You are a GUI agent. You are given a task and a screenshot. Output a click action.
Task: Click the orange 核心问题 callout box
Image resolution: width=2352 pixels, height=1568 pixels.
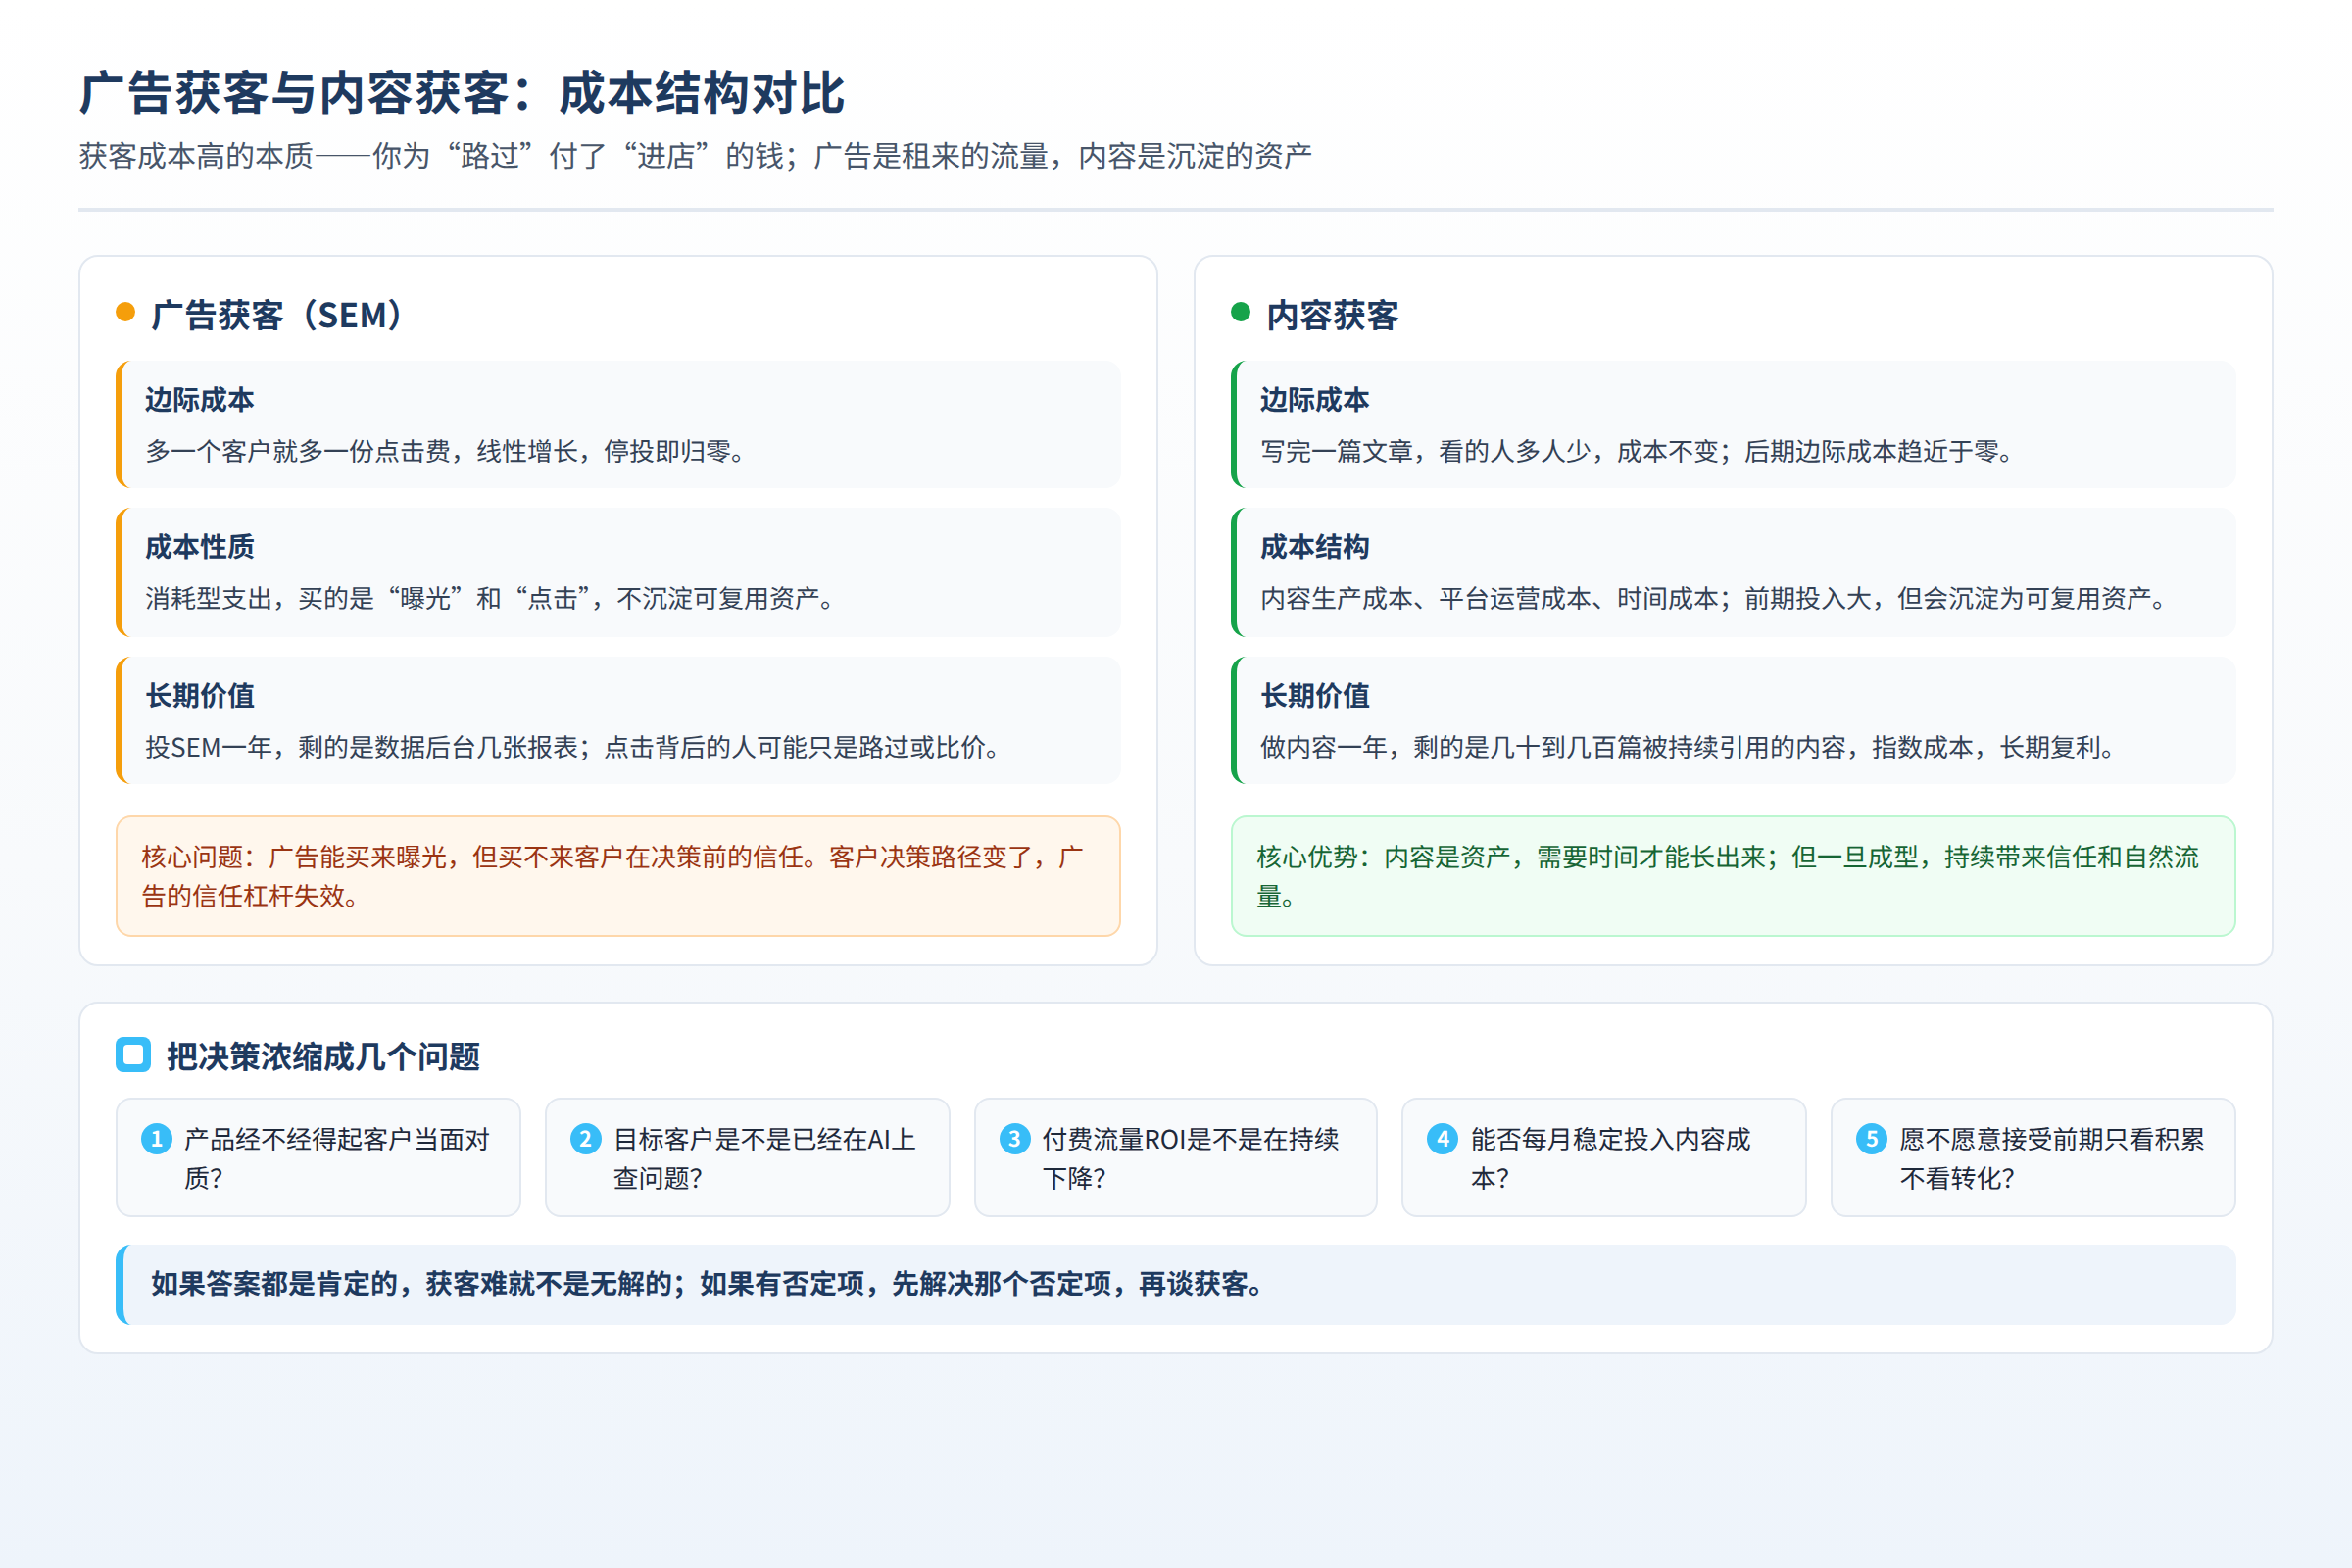click(618, 876)
